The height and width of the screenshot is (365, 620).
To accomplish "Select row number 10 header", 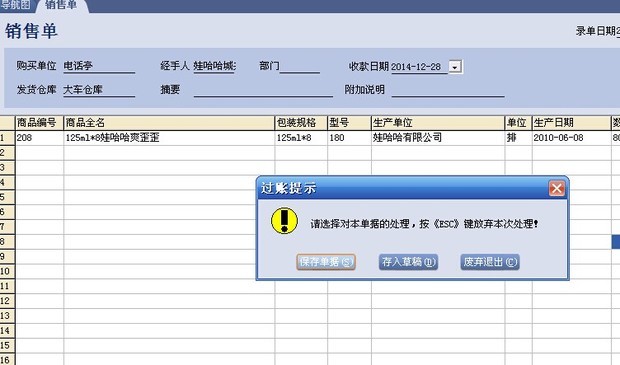I will coord(7,271).
